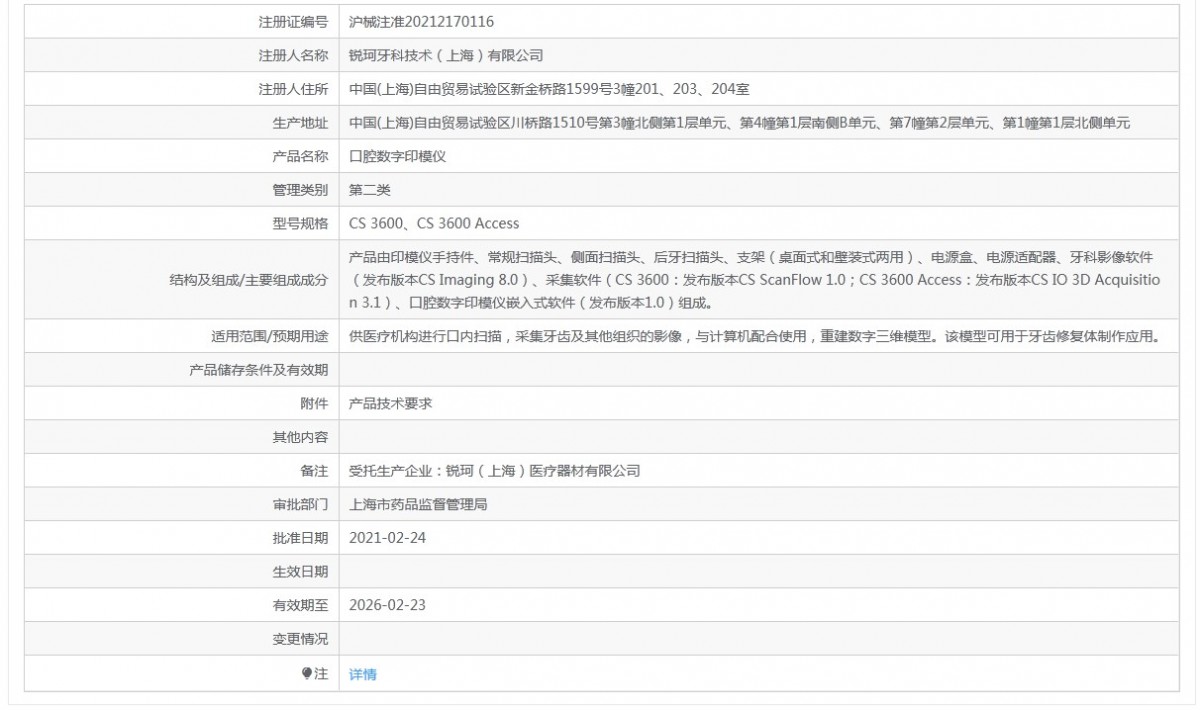This screenshot has width=1200, height=710.
Task: Click the 产品名称 label
Action: [300, 156]
